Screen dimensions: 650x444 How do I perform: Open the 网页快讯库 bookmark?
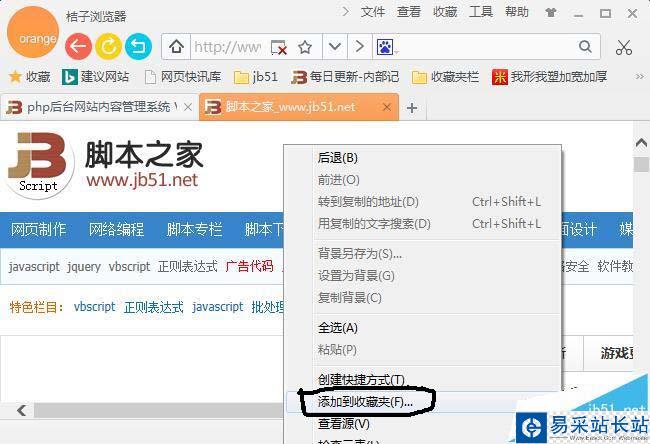pyautogui.click(x=183, y=77)
